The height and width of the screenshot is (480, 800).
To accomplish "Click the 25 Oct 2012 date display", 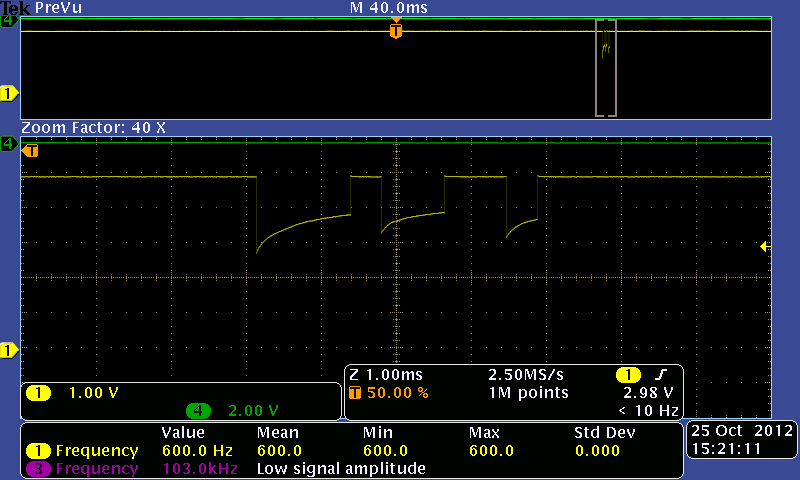I will [x=742, y=431].
